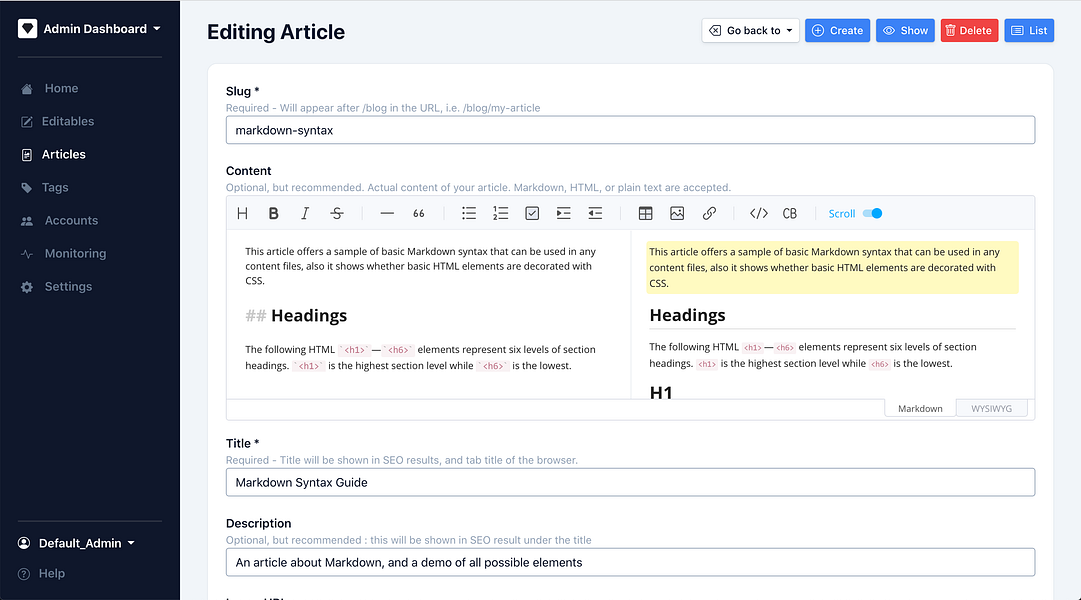
Task: Insert an image
Action: coord(677,214)
